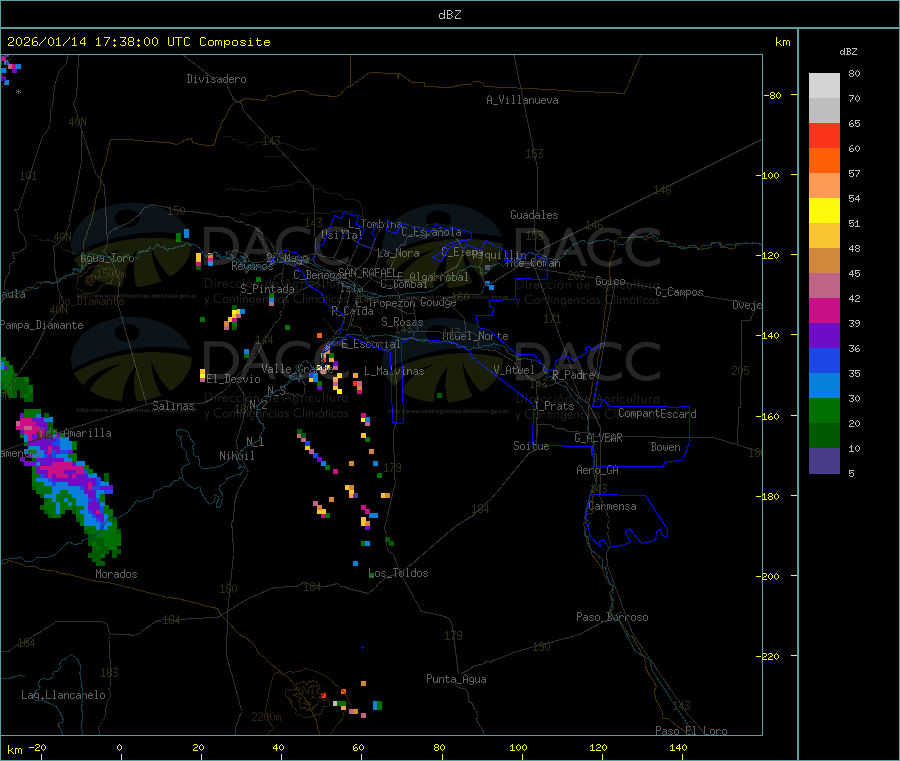
Task: Click the Salinas location label
Action: 173,406
